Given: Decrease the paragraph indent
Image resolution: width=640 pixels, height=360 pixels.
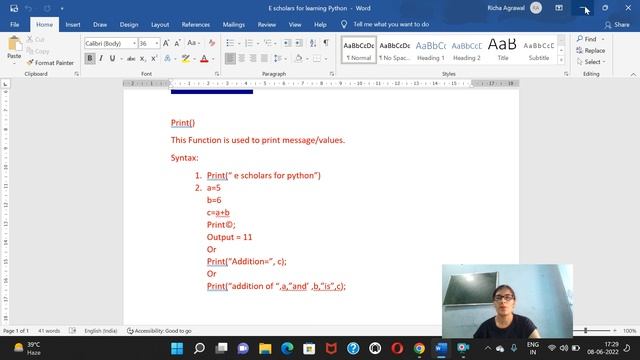Looking at the screenshot, I should [x=287, y=43].
